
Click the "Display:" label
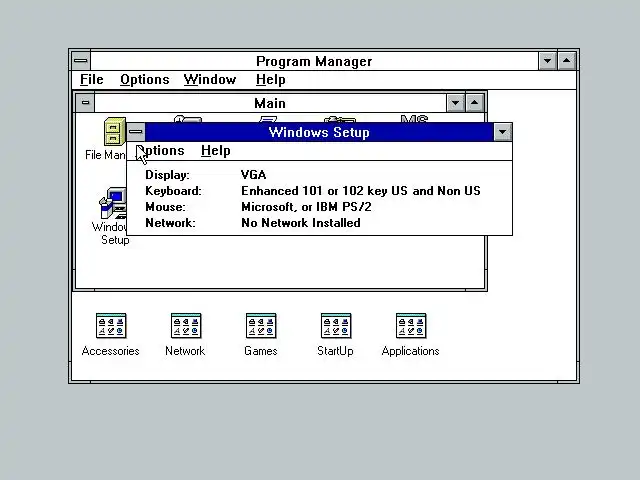[167, 175]
